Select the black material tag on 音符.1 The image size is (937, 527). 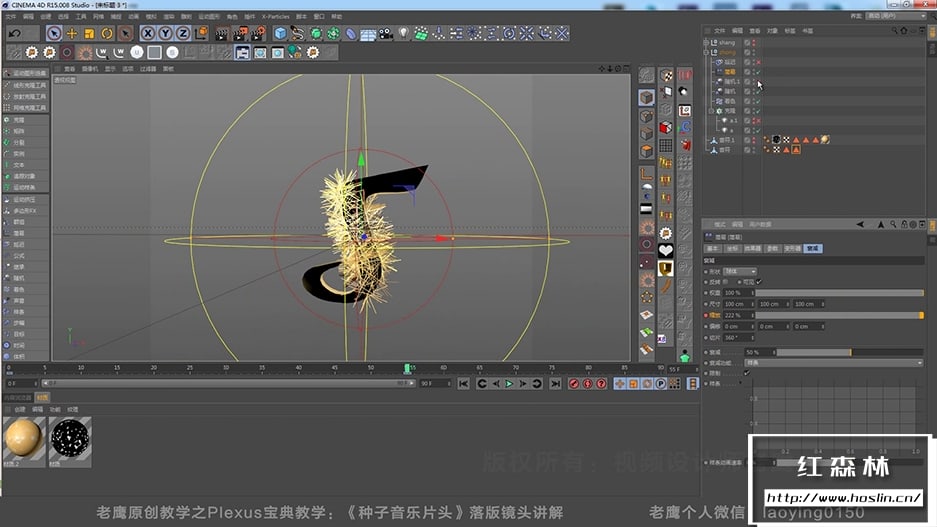coord(776,140)
